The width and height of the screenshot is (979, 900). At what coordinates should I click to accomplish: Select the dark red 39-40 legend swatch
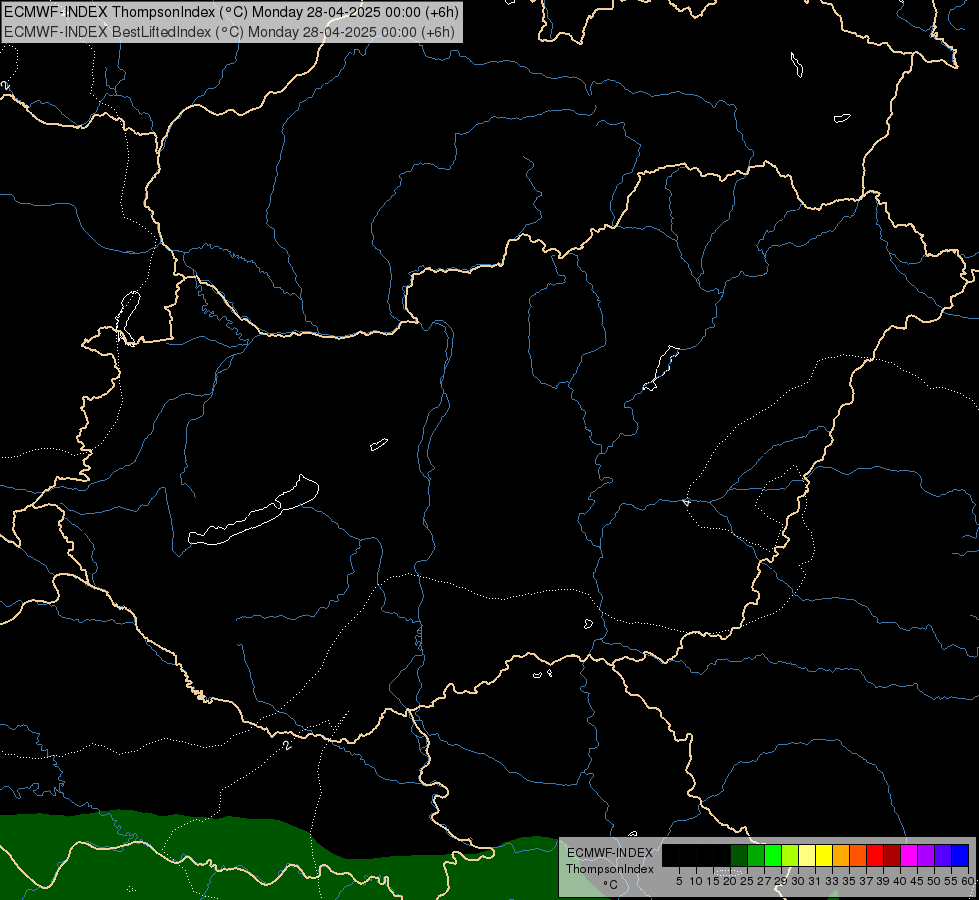point(893,855)
